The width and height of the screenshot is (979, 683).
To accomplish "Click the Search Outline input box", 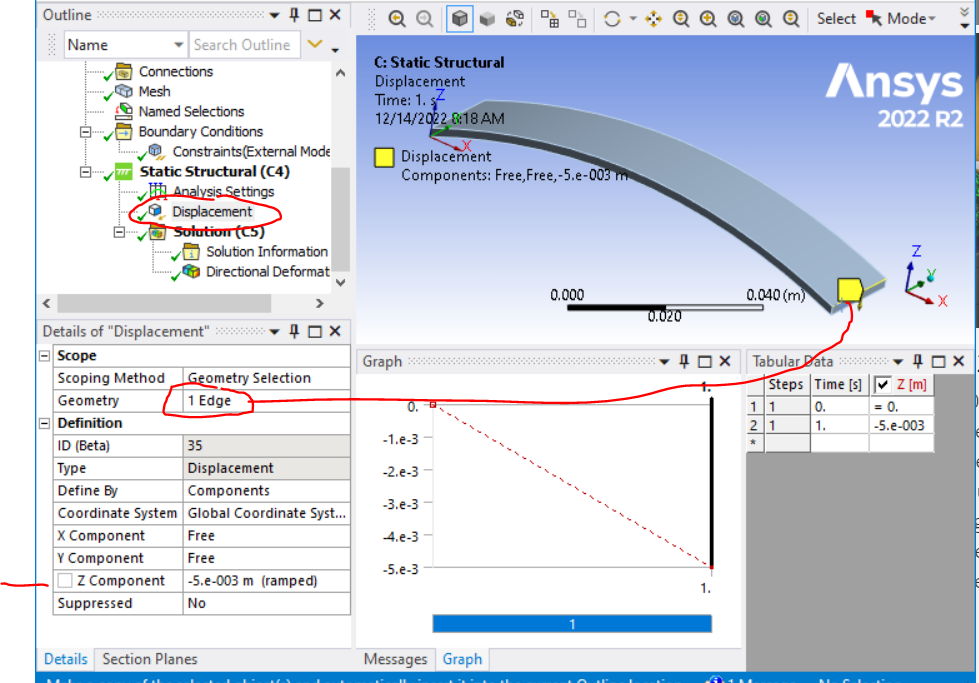I will [x=243, y=45].
